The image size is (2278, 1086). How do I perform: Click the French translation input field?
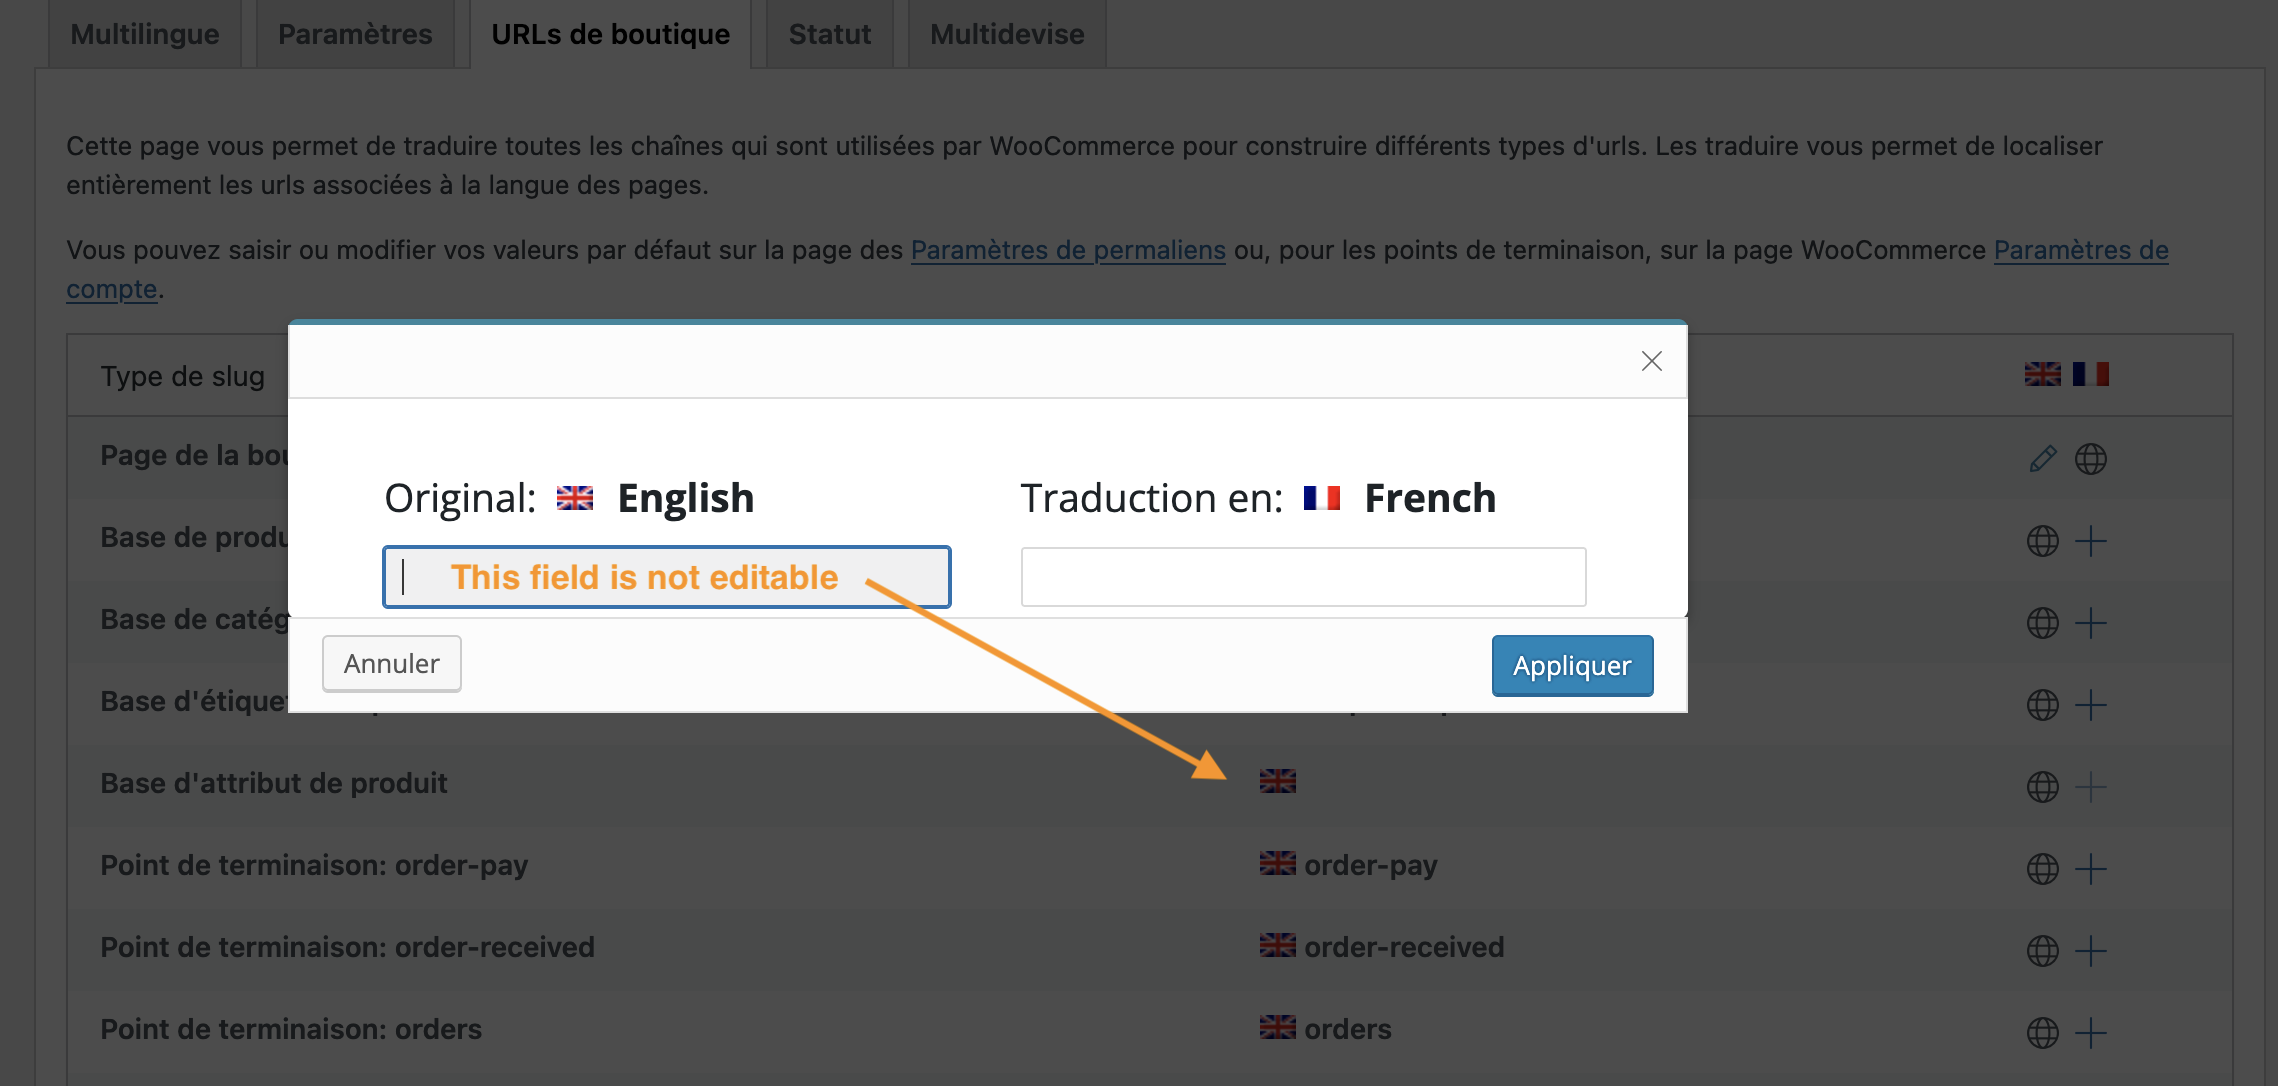[x=1303, y=577]
